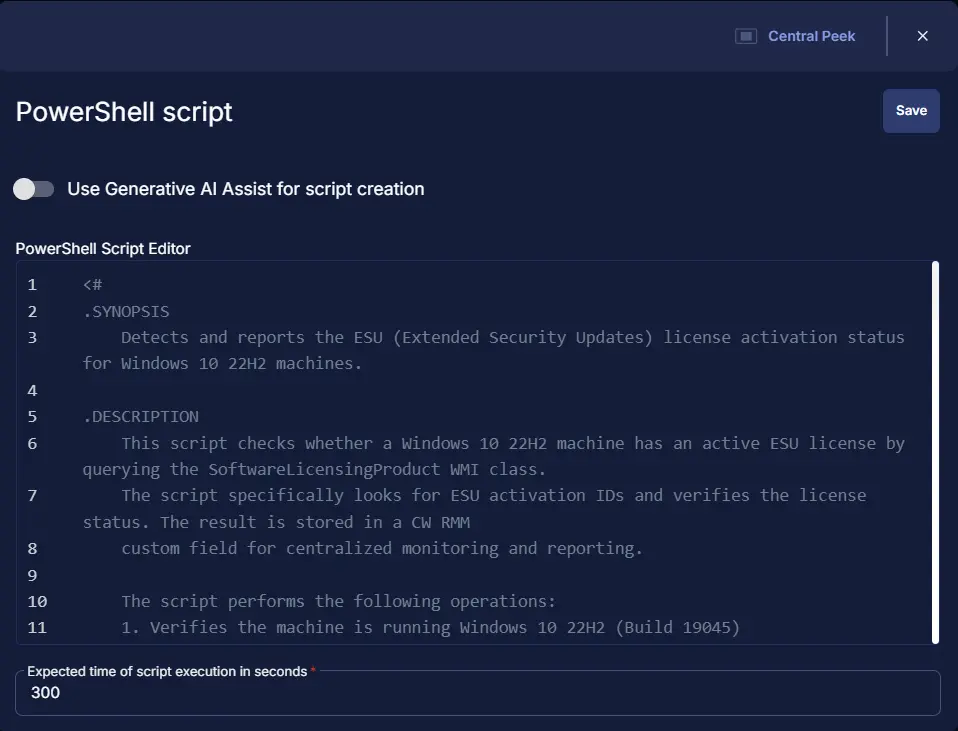Close the PowerShell script dialog

coord(922,36)
